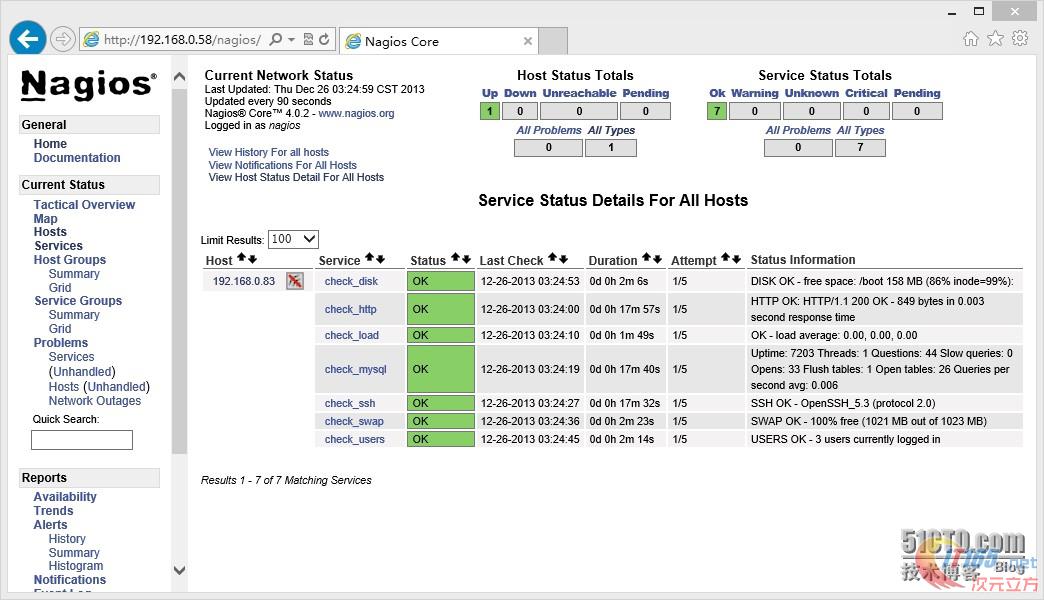Open Services in Current Status
Screen dimensions: 1044x600
coord(59,246)
